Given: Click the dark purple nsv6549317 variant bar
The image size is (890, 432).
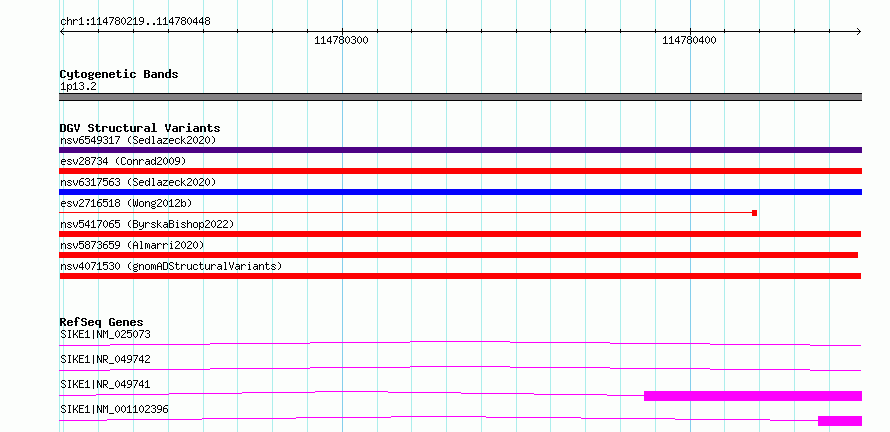Looking at the screenshot, I should click(460, 150).
